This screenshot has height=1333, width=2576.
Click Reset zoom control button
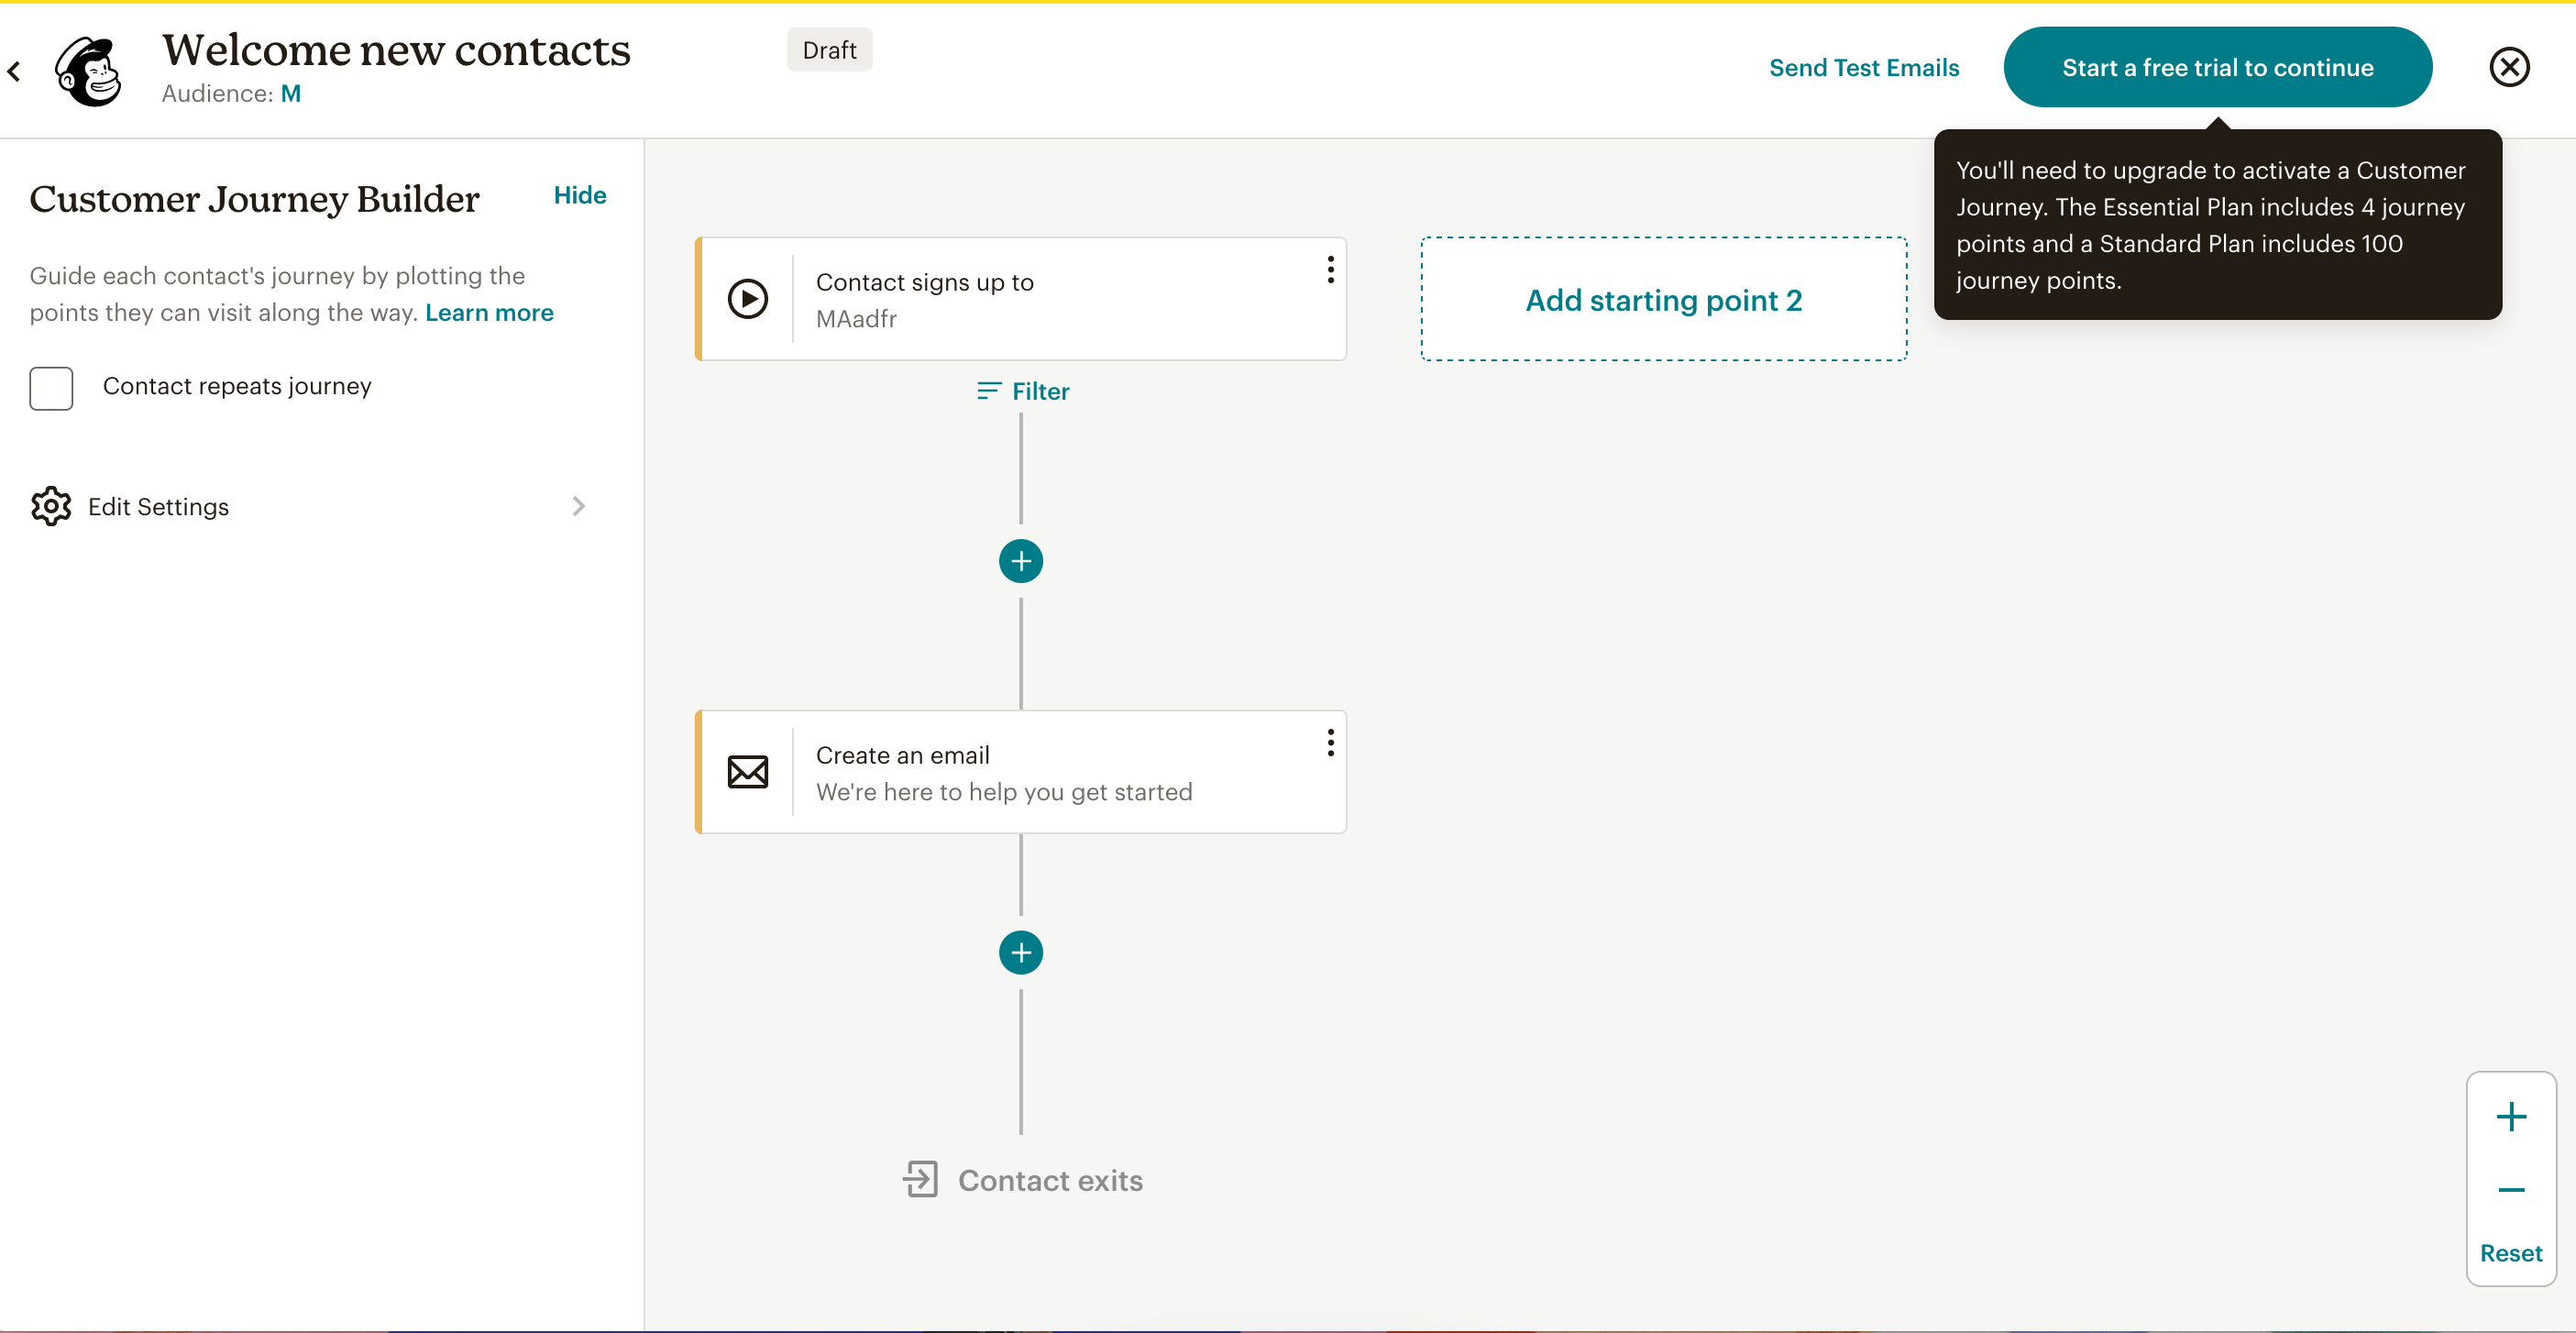(2510, 1253)
